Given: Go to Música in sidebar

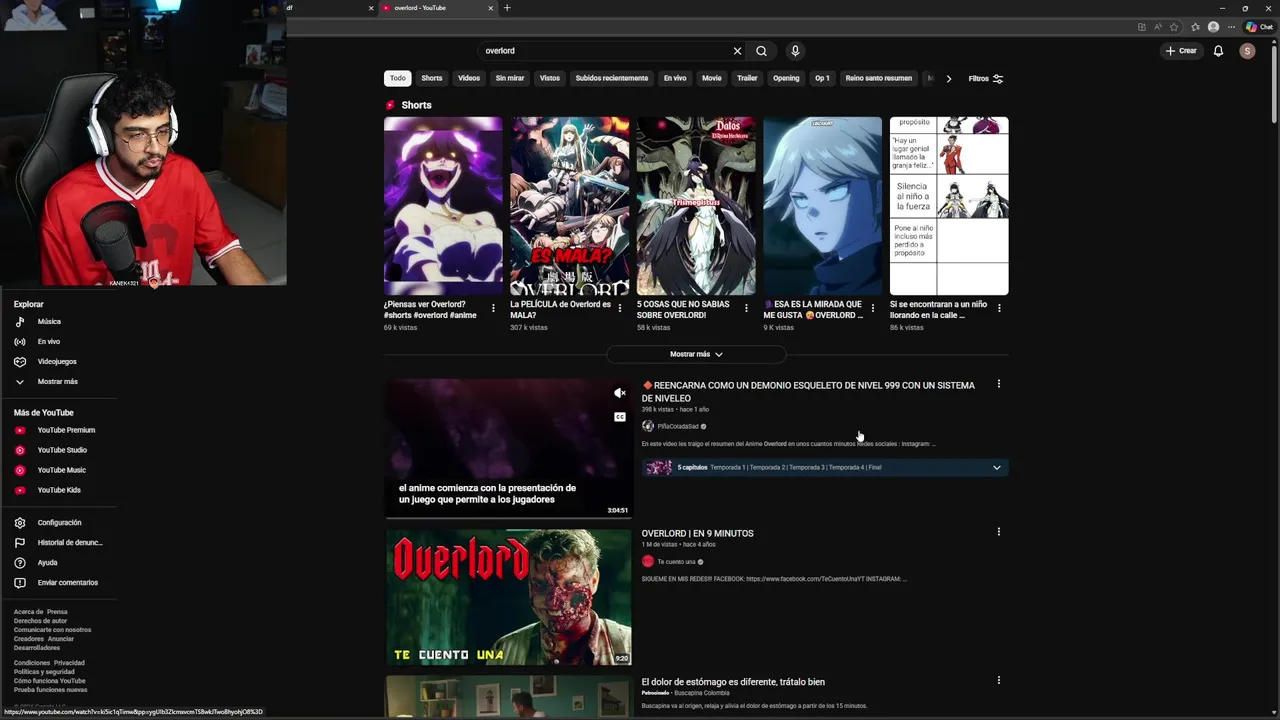Looking at the screenshot, I should (x=49, y=321).
